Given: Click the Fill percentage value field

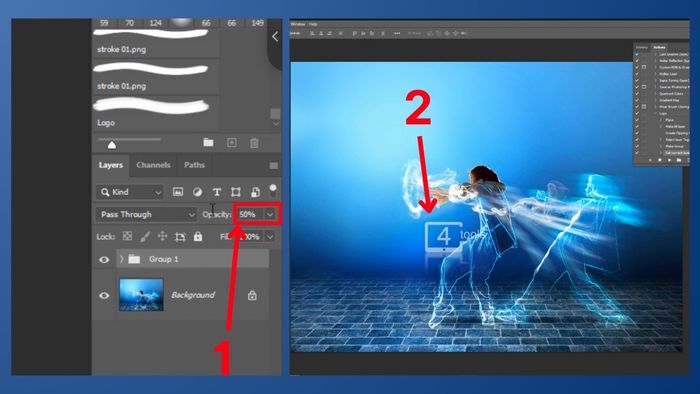Looking at the screenshot, I should tap(251, 236).
